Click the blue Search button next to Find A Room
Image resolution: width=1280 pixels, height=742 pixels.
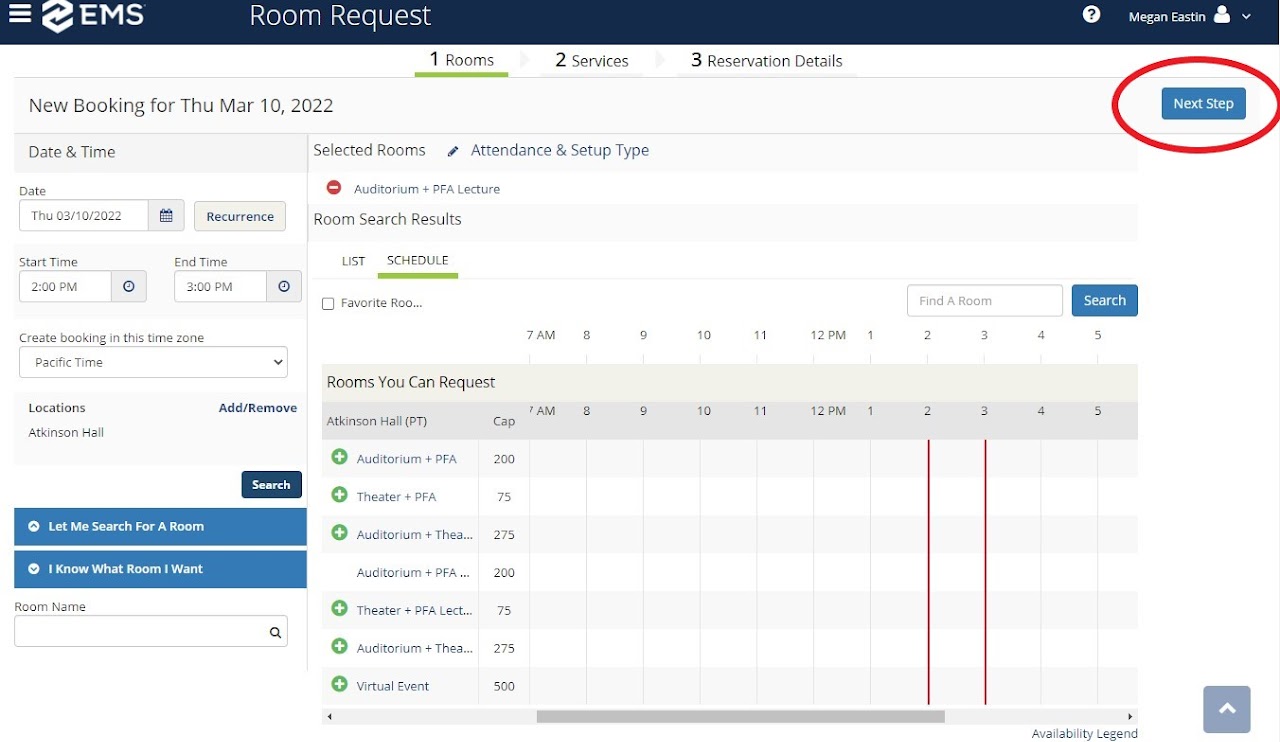[1105, 300]
